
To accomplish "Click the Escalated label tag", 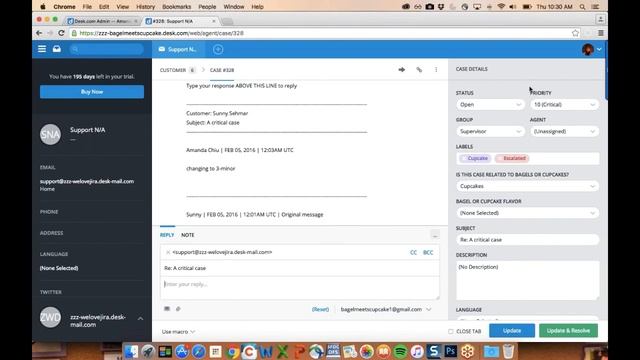I will tap(512, 158).
